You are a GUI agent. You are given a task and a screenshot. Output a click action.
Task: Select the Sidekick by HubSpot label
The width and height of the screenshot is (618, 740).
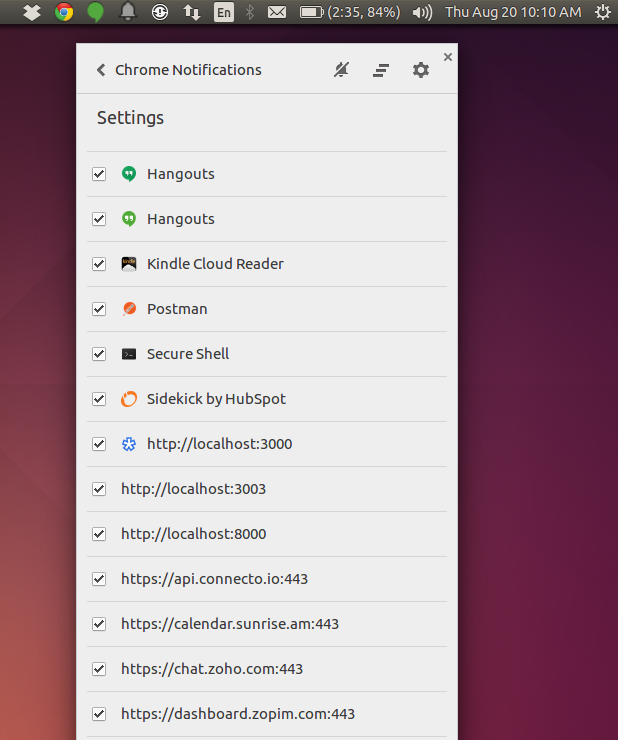216,399
